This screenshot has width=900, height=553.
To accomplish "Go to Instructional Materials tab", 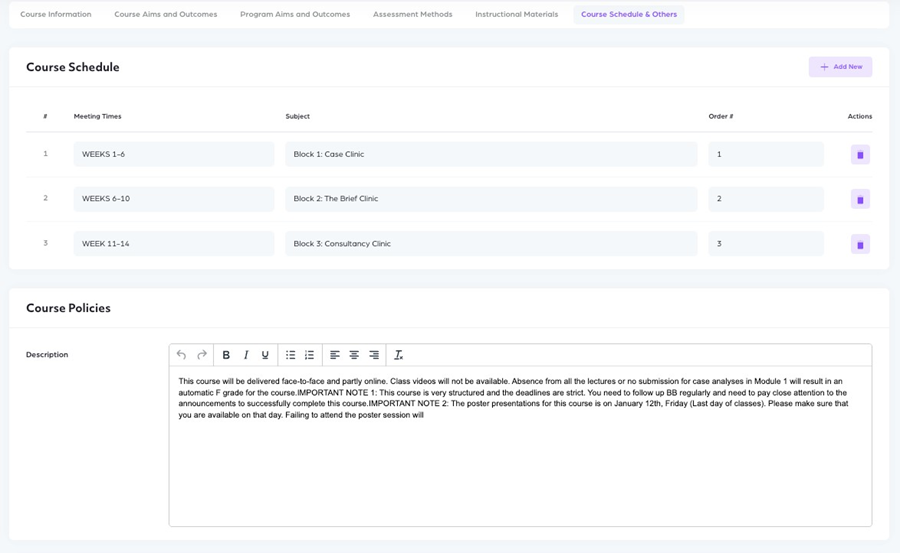I will click(516, 15).
